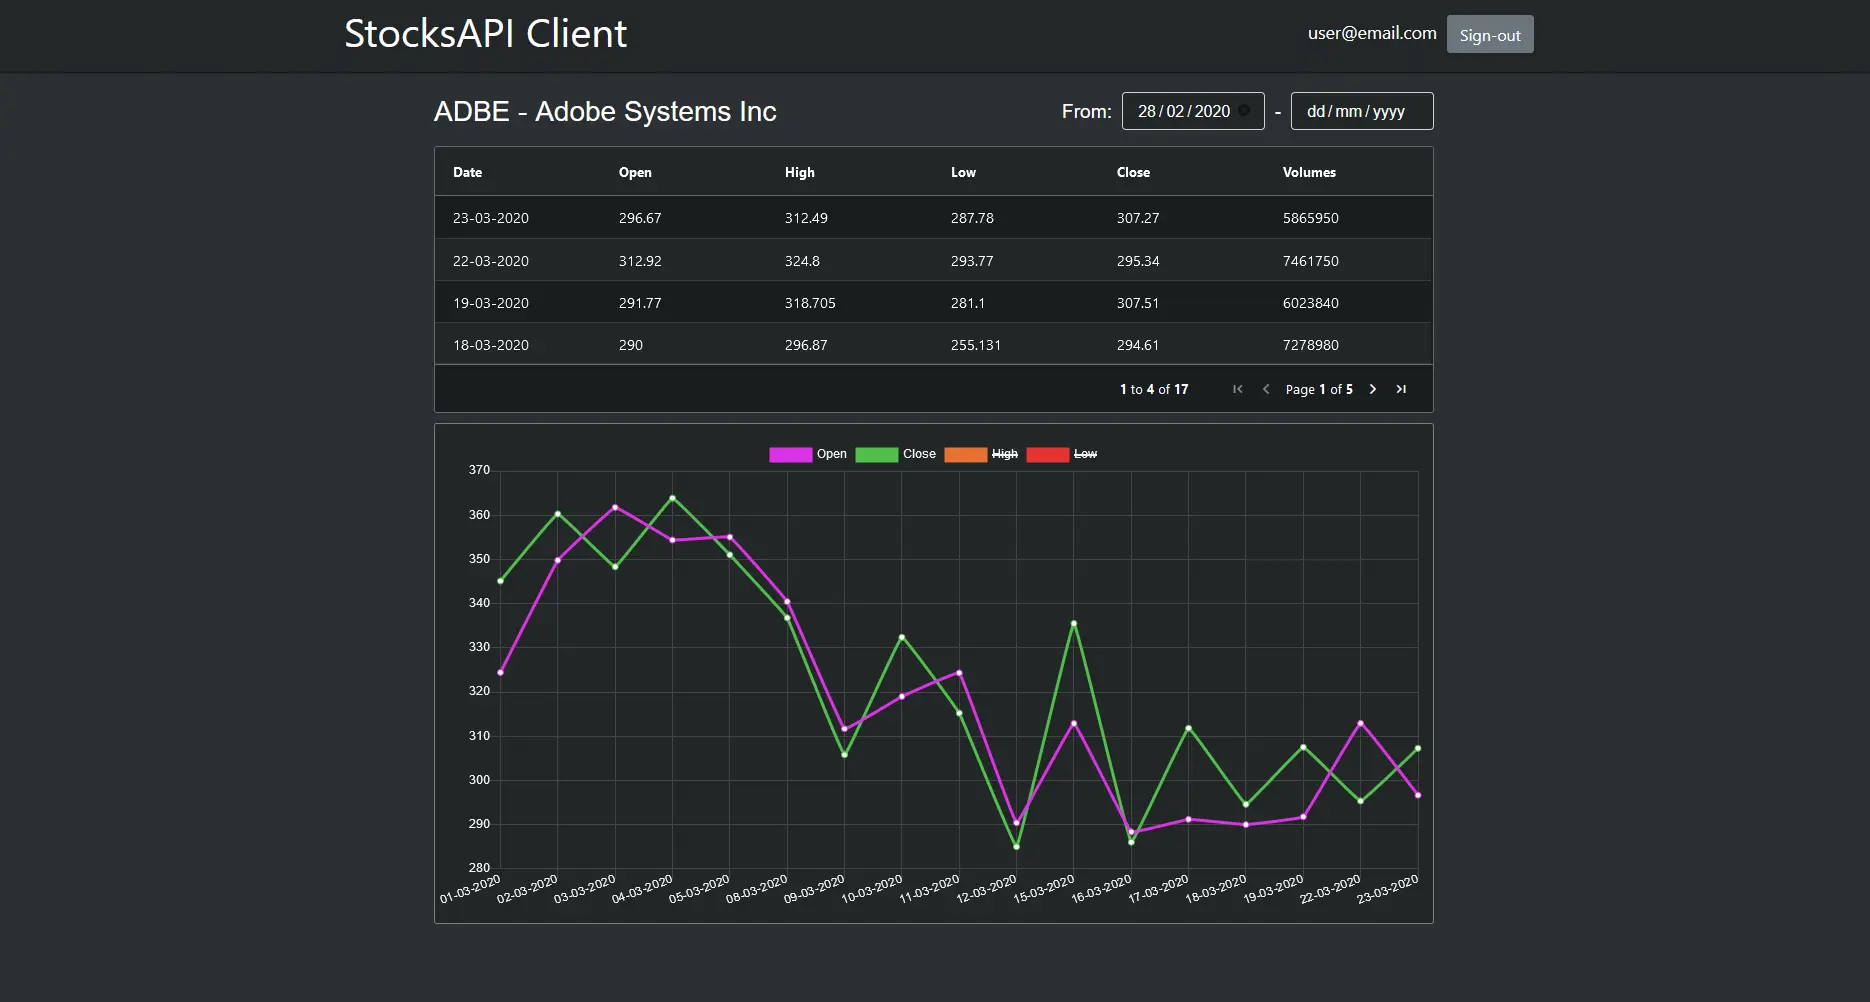Select the empty To date field
The image size is (1870, 1002).
(x=1361, y=111)
